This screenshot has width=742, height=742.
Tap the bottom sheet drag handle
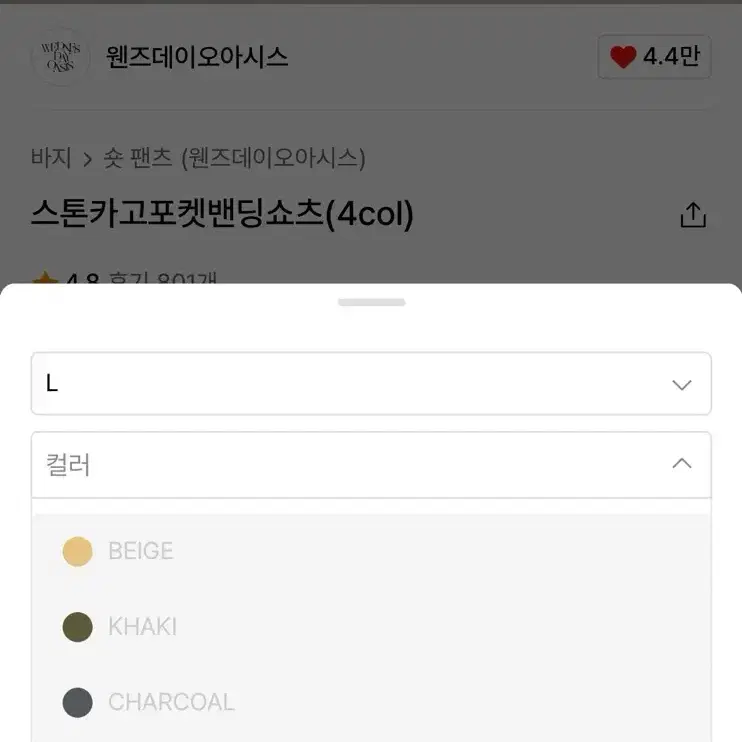pos(371,302)
